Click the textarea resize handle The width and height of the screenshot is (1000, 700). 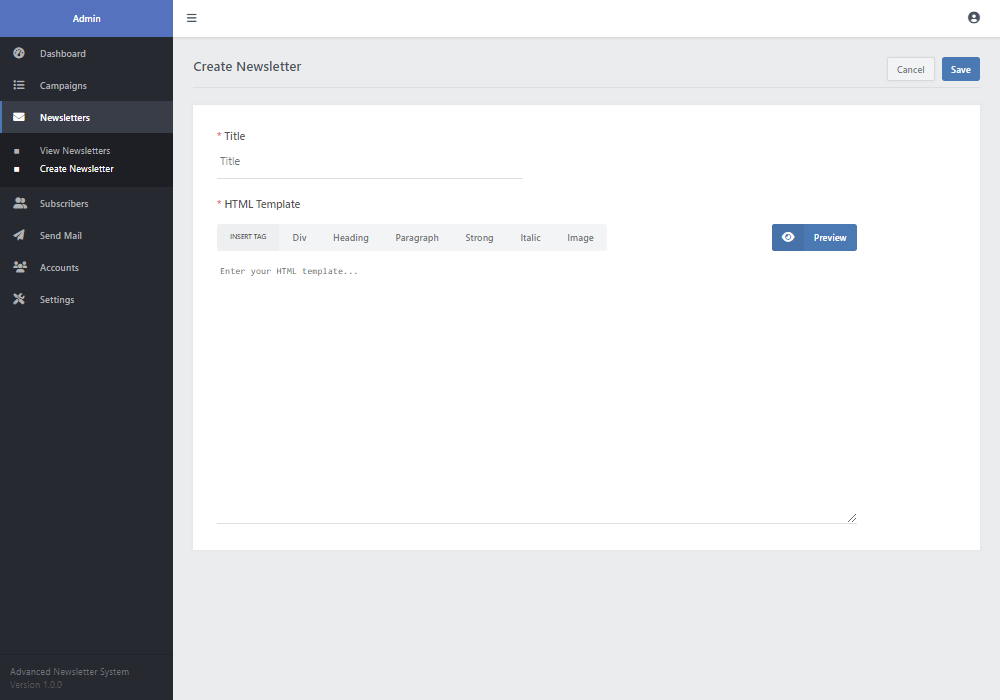point(852,518)
